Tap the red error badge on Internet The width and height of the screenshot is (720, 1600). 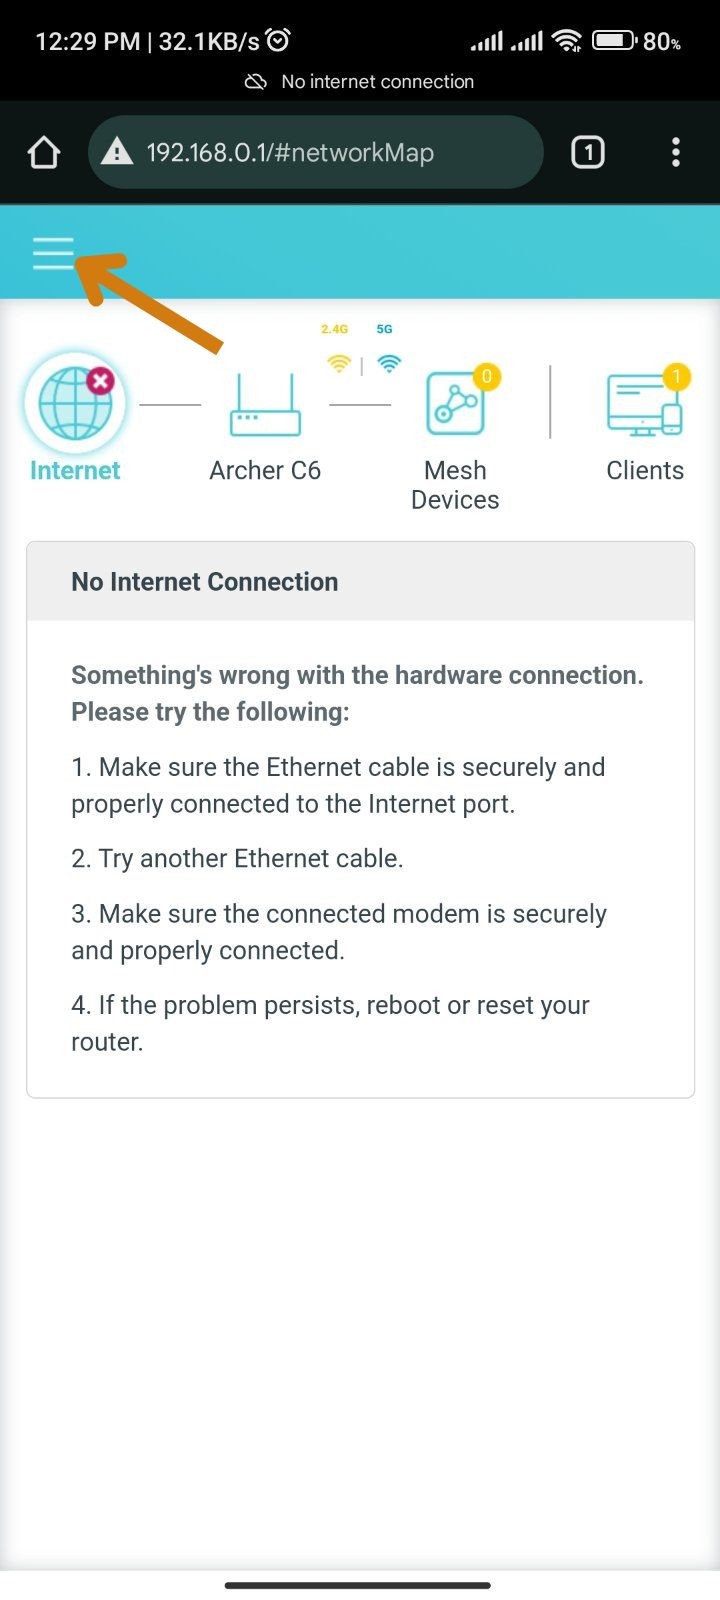click(x=101, y=380)
